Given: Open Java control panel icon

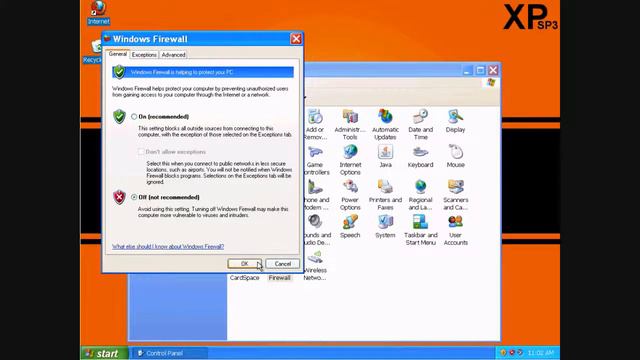Looking at the screenshot, I should click(x=385, y=152).
